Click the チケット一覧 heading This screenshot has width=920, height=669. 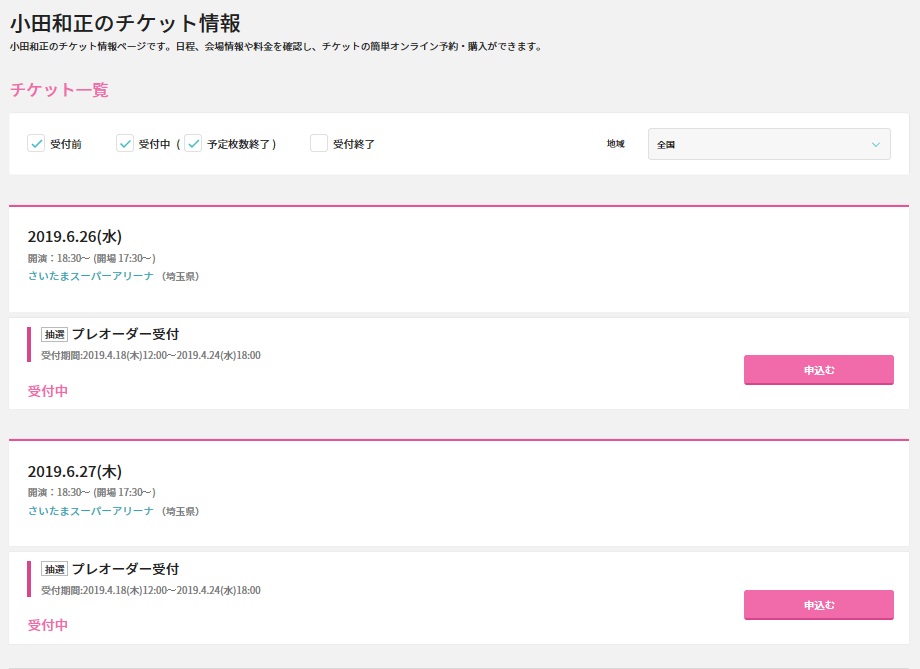59,90
